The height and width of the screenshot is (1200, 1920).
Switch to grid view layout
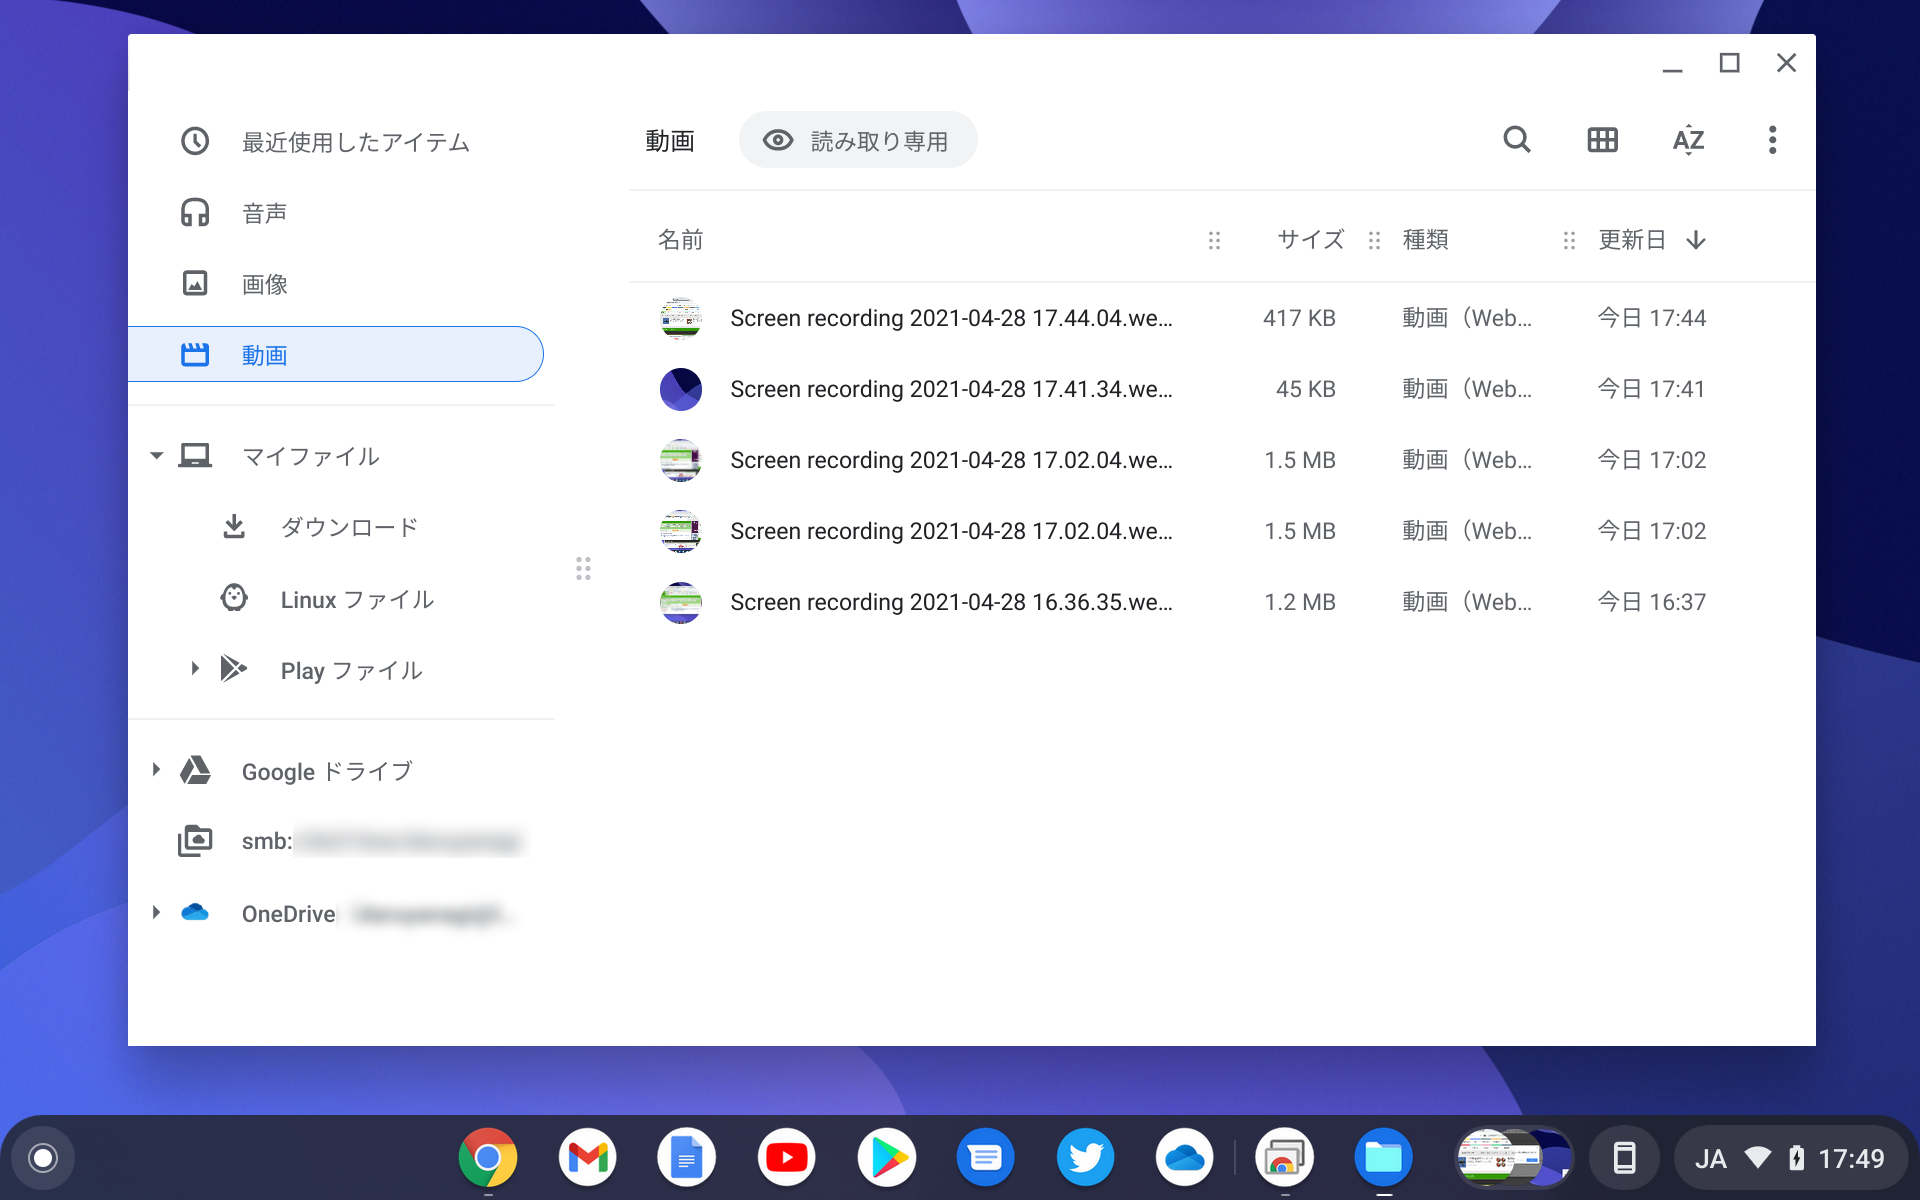(1602, 140)
